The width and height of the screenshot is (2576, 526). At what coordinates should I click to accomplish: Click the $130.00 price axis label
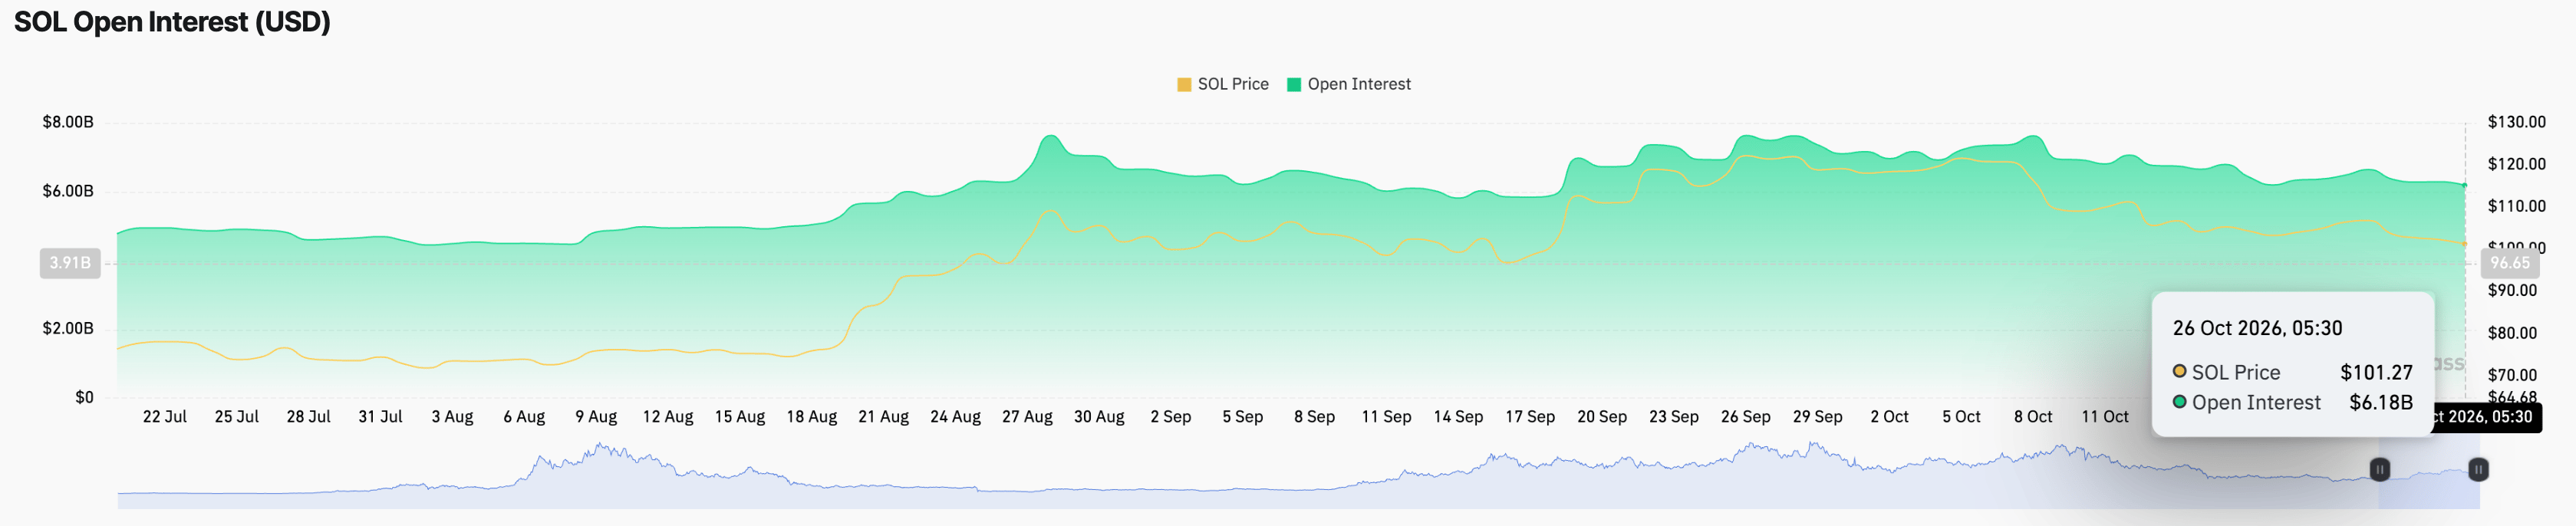[2516, 122]
